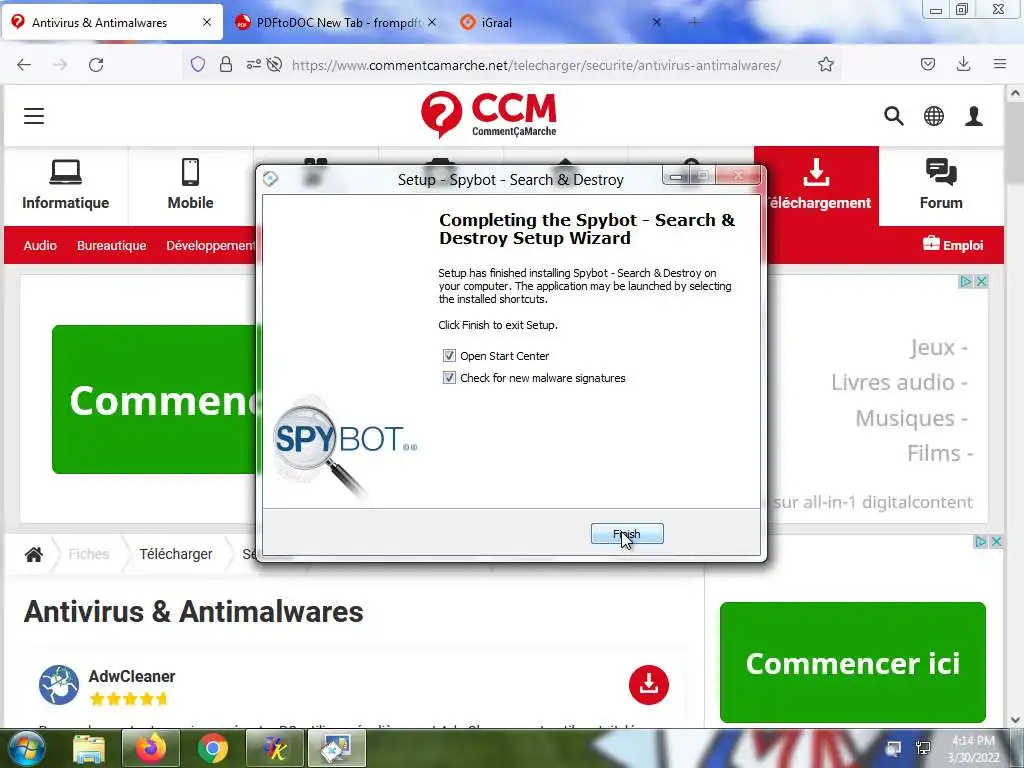Click Commencer ici green ad button on right

(852, 662)
